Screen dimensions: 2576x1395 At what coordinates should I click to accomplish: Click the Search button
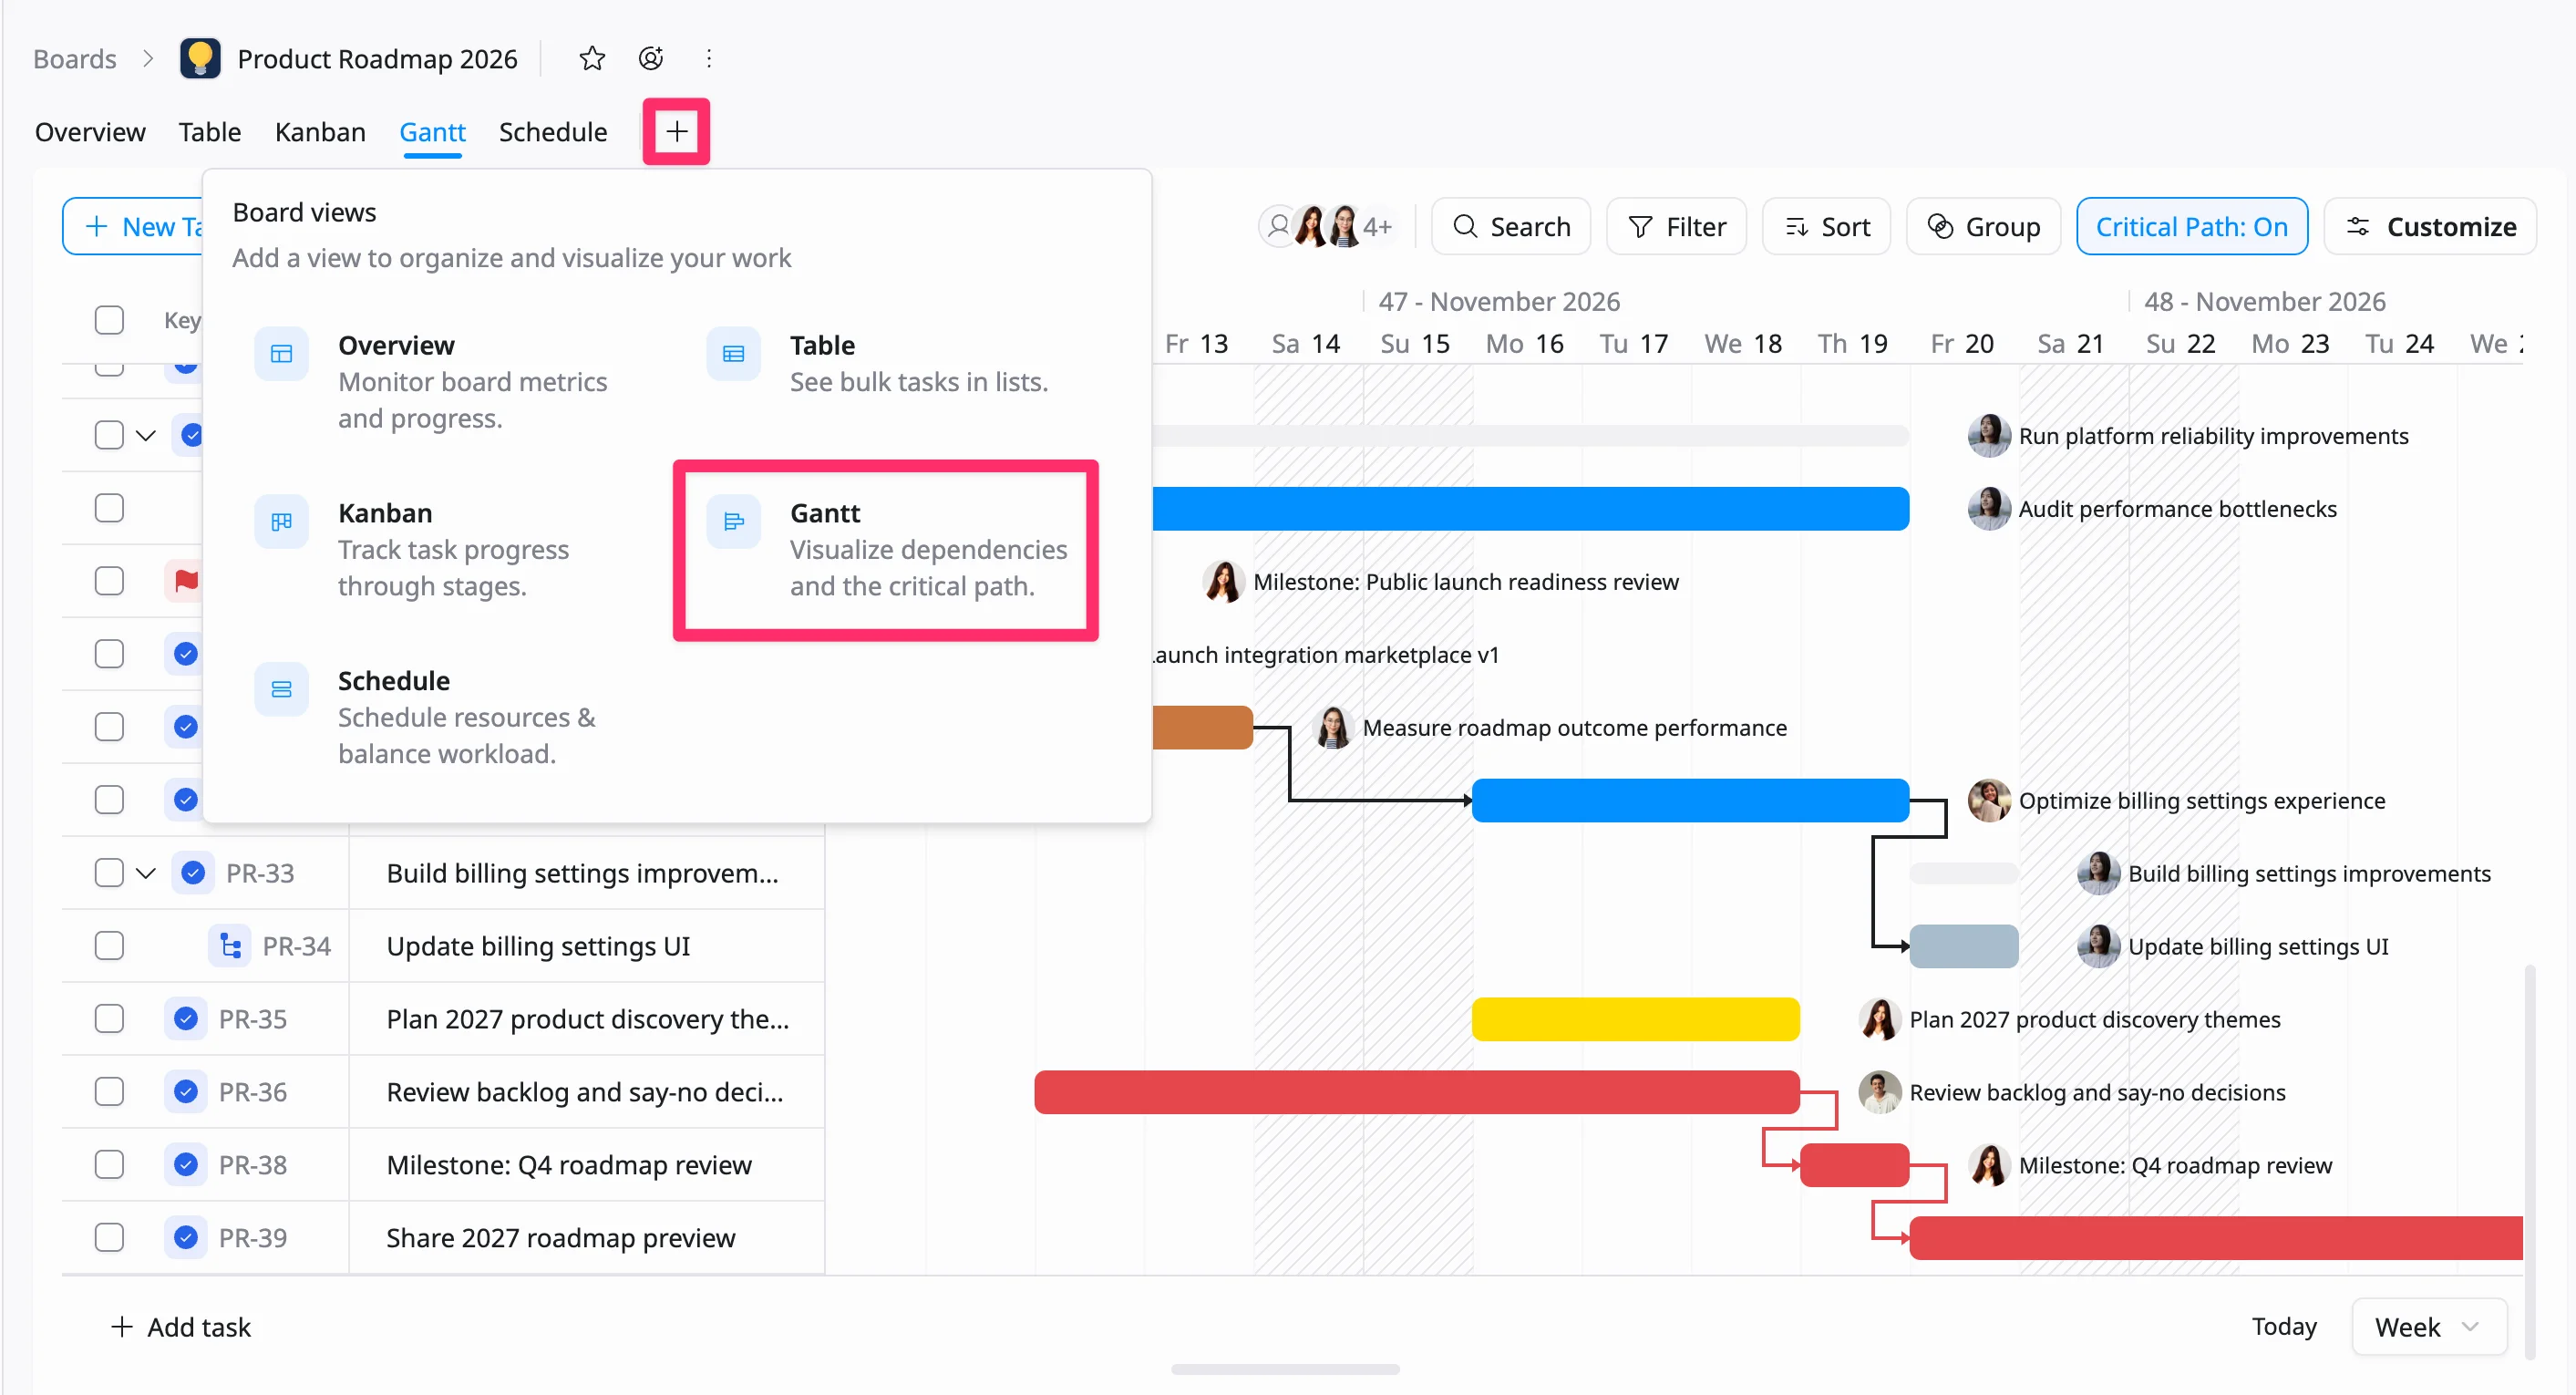[x=1511, y=227]
